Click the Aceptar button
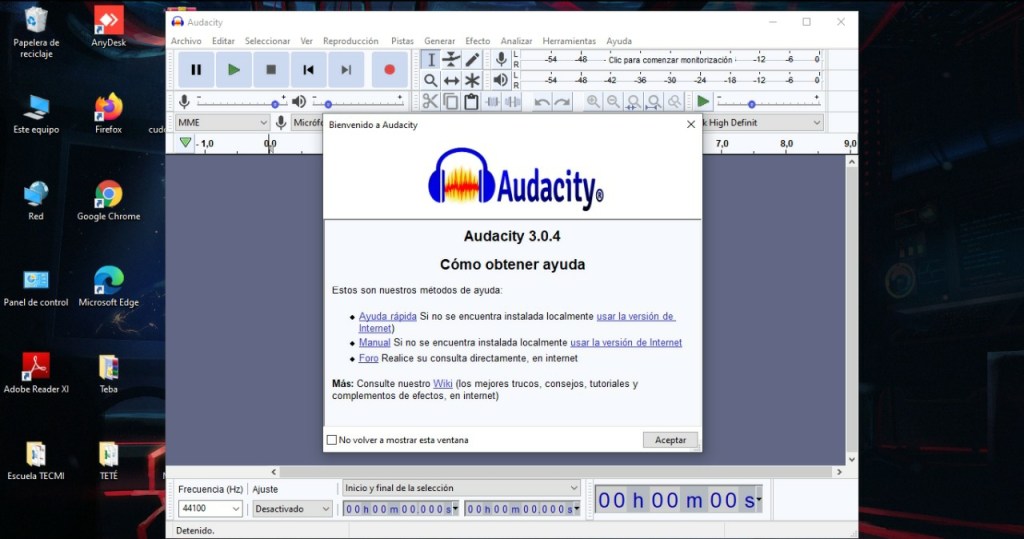 pos(670,440)
